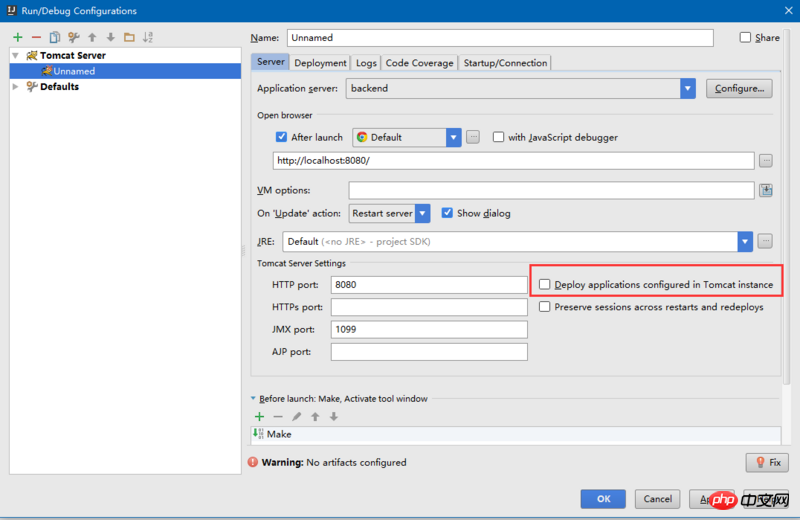
Task: Enable with JavaScript debugger
Action: pyautogui.click(x=498, y=137)
